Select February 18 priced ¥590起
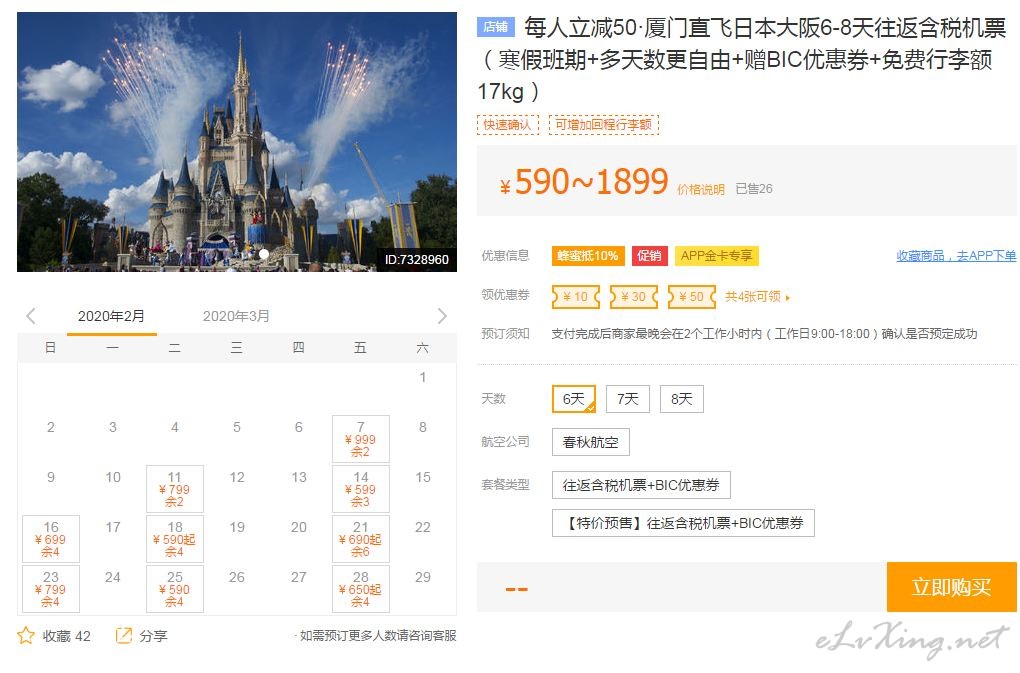 175,539
